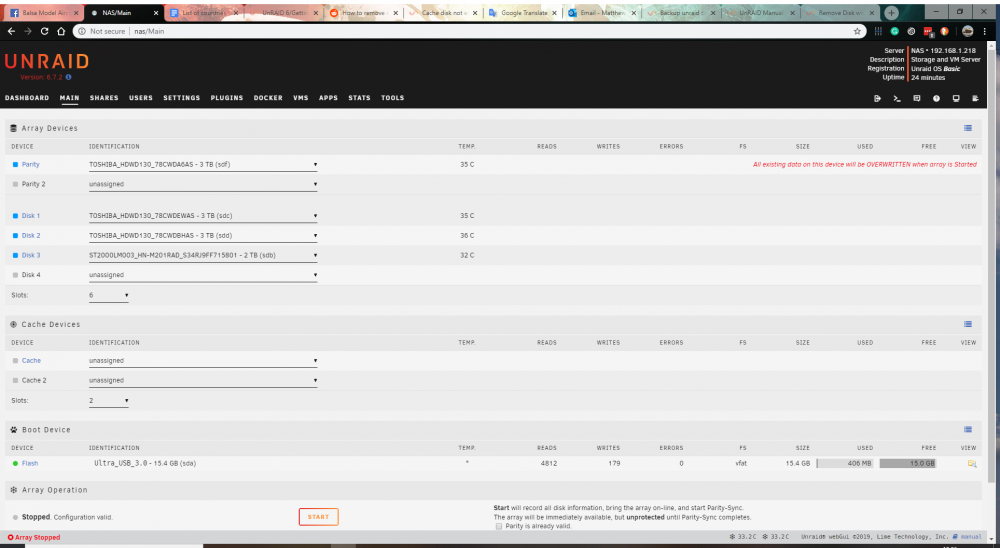Click the Flash free space bar 15.0 GB
Screen dimensions: 1000x548
pyautogui.click(x=908, y=464)
